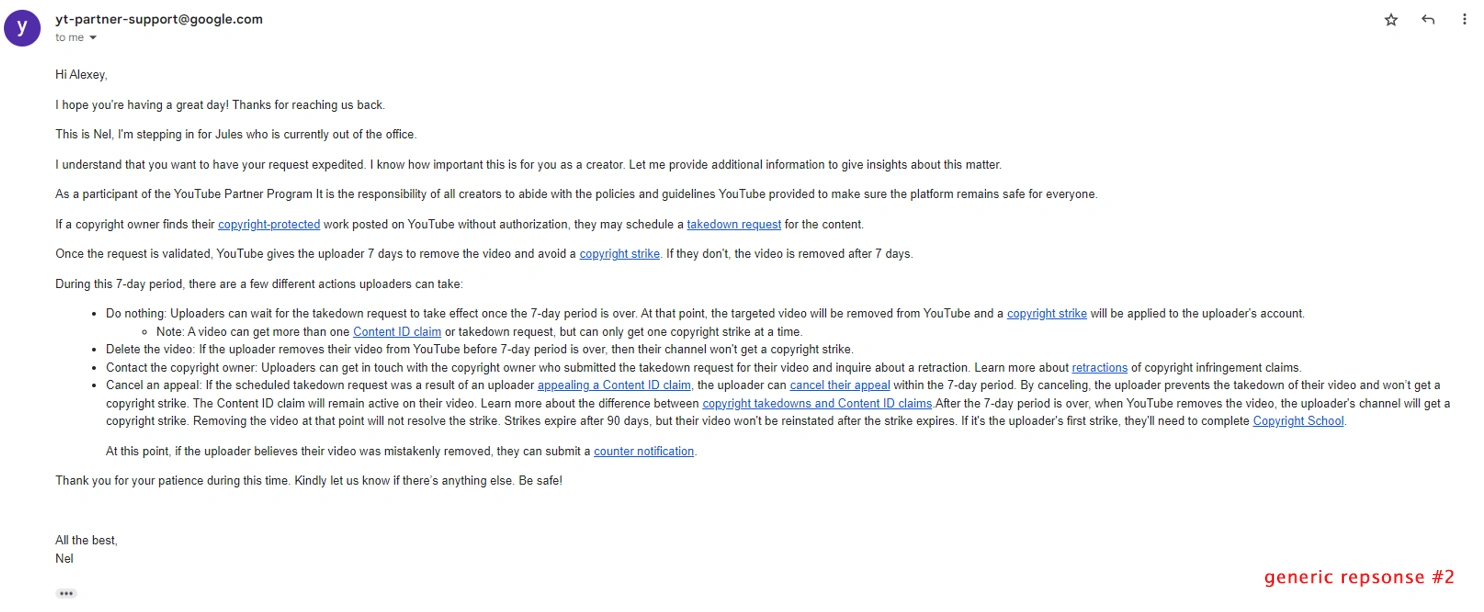Show trimmed content via the ellipsis button

tap(66, 593)
